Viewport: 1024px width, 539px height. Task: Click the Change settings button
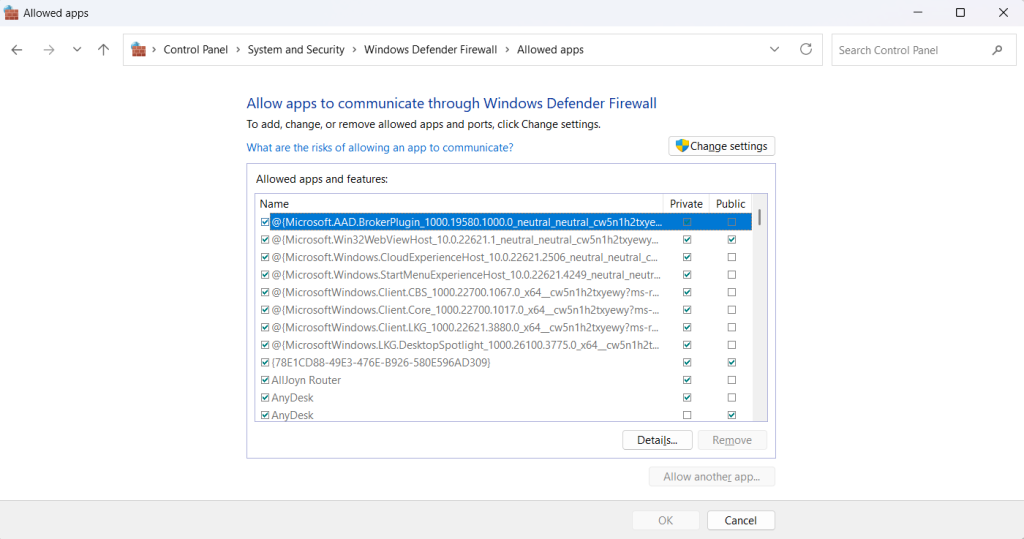point(722,146)
